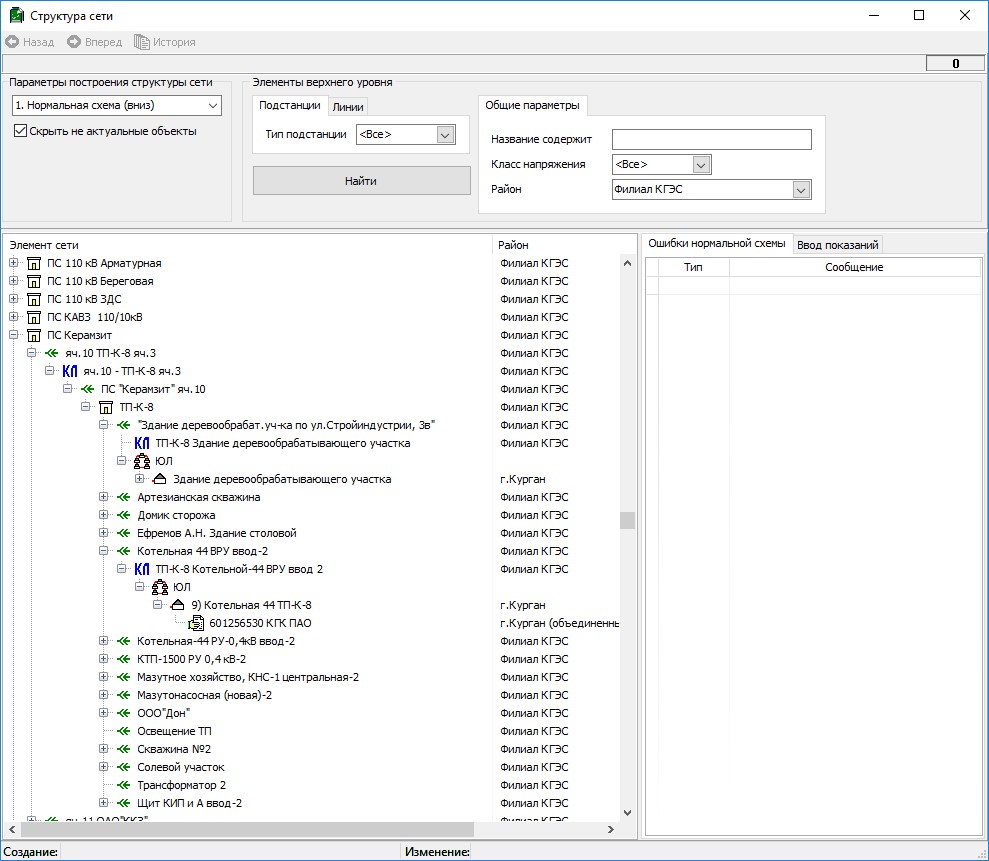Click the ЮЛ group icon above Здание деревообрабатывающего участка
This screenshot has height=861, width=989.
(142, 461)
